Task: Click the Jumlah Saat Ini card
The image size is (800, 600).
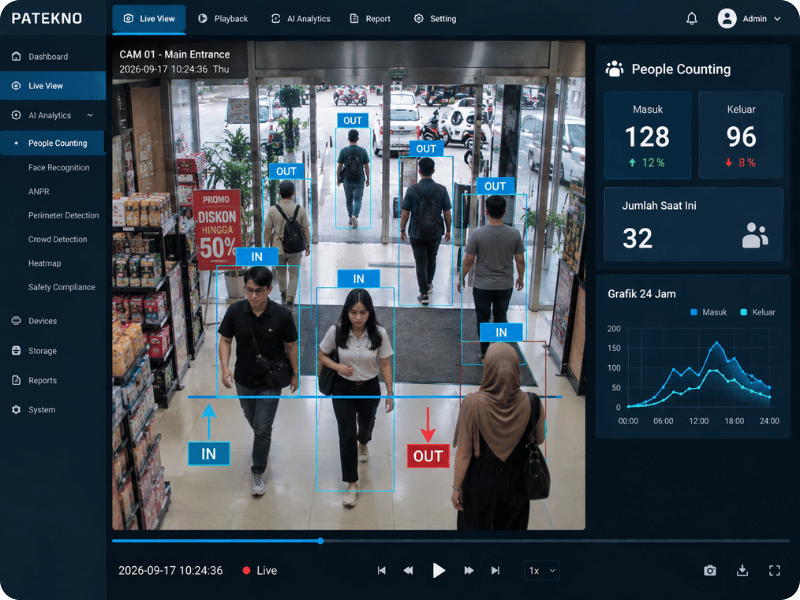Action: point(693,224)
